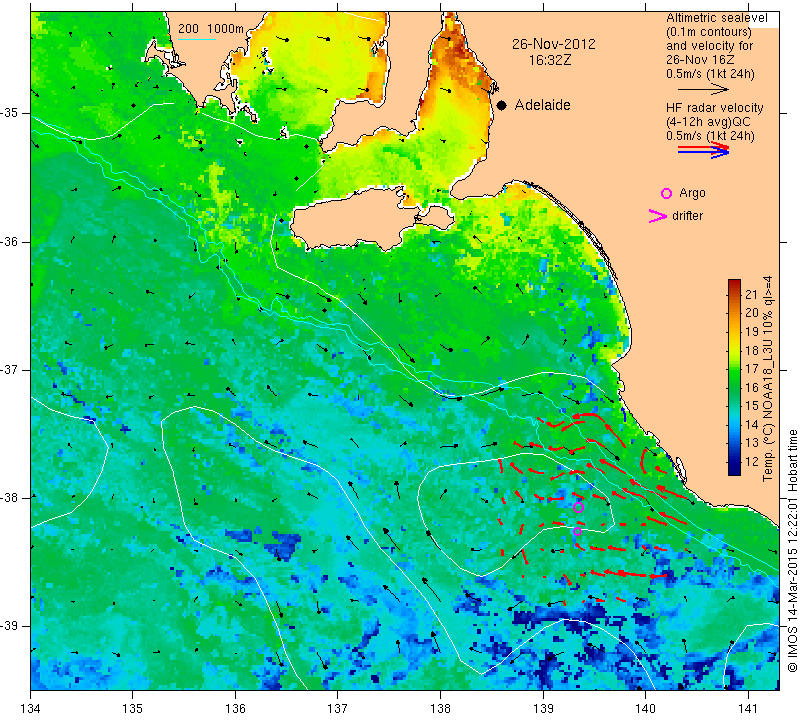Click the red-blue HF radar legend arrow
The height and width of the screenshot is (720, 800).
704,150
